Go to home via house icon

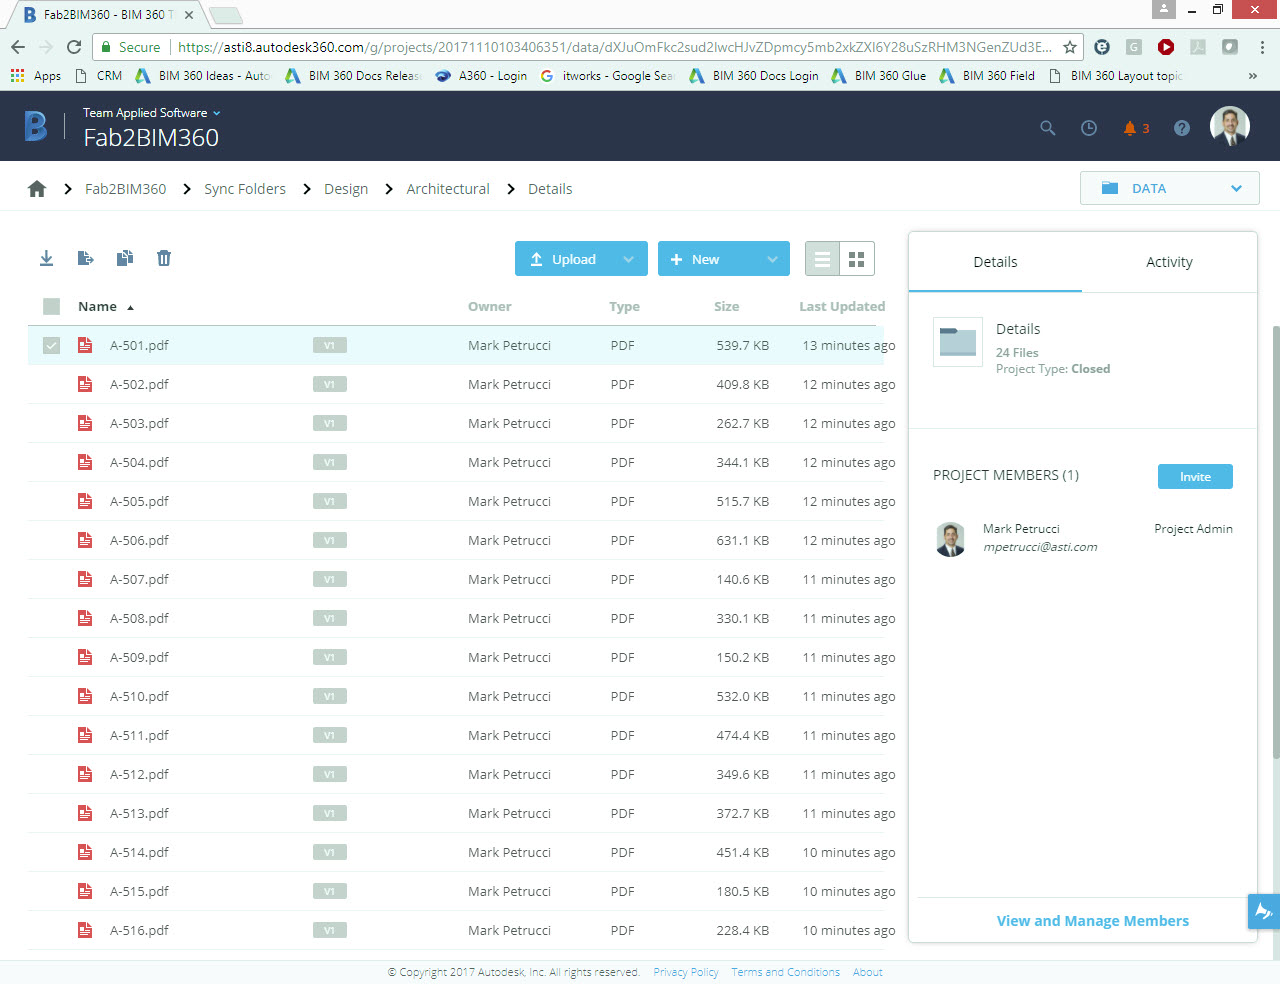[37, 189]
